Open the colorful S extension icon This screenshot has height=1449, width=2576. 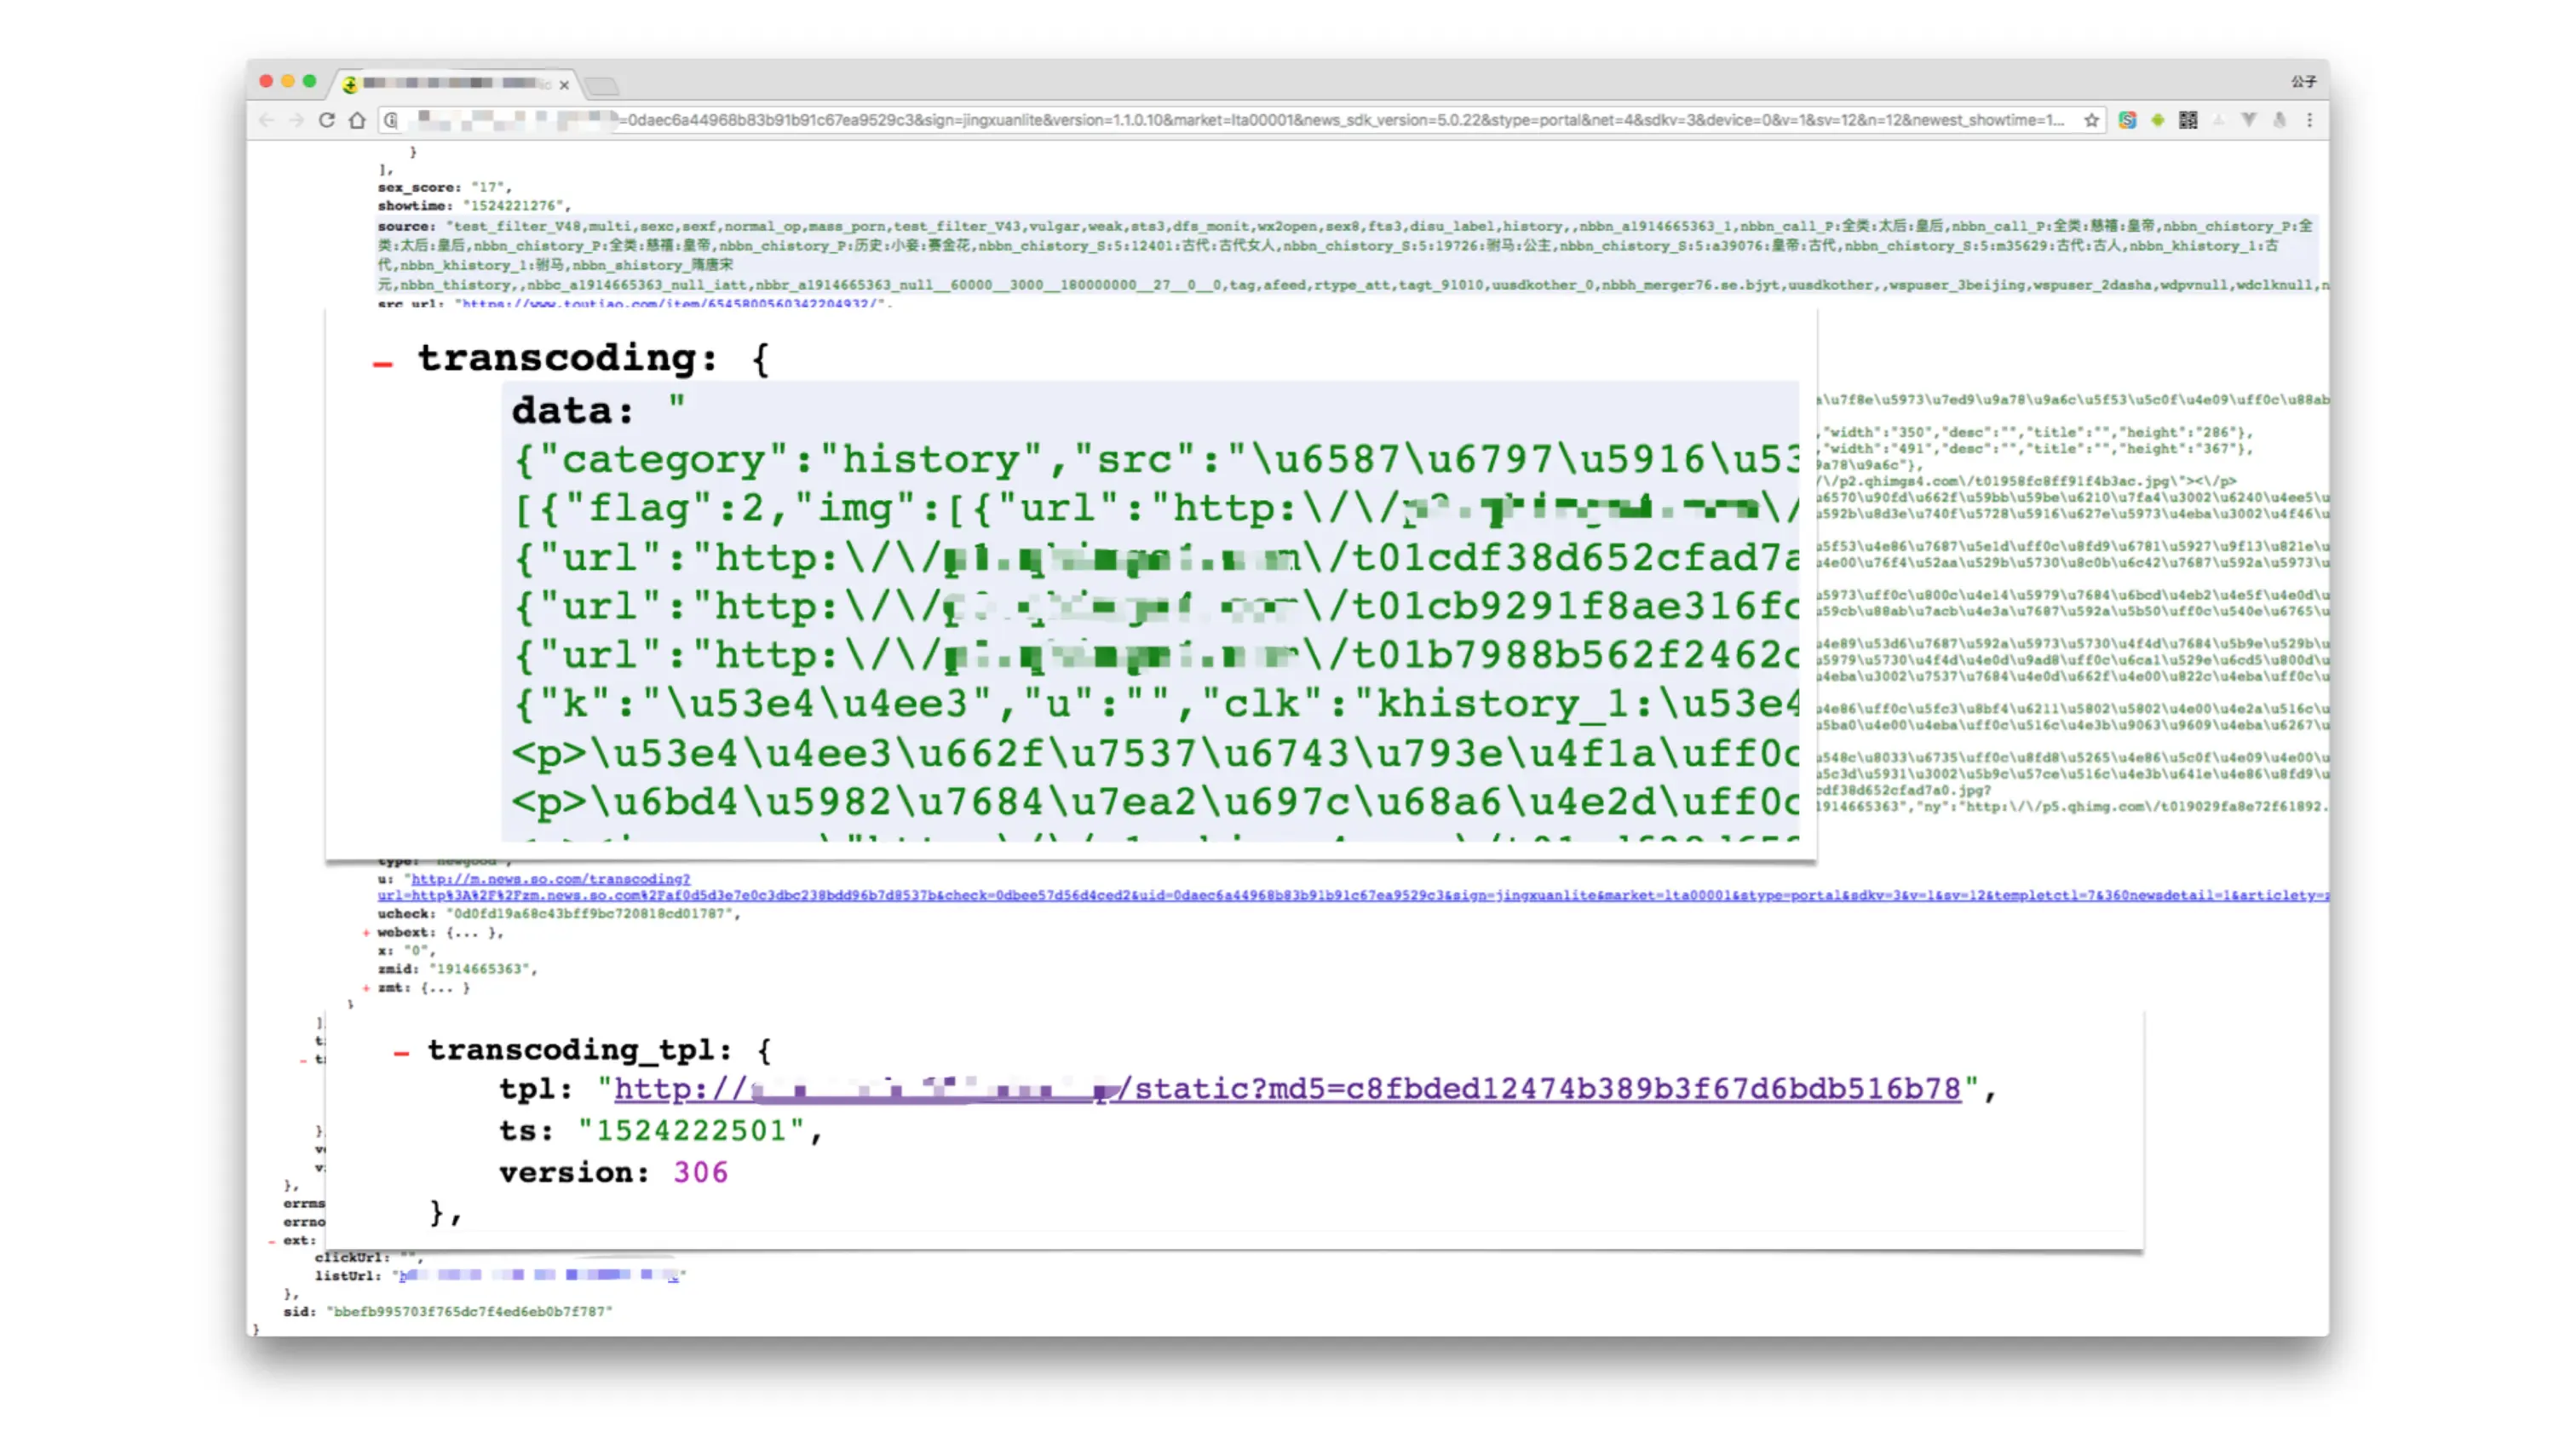pyautogui.click(x=2127, y=120)
